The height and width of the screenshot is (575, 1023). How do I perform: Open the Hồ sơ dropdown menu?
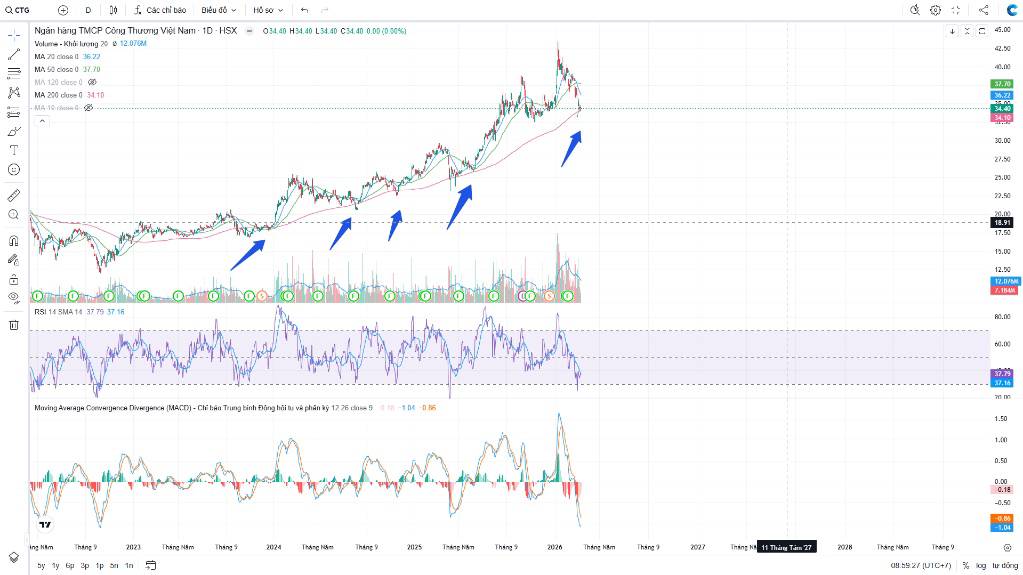pos(268,10)
